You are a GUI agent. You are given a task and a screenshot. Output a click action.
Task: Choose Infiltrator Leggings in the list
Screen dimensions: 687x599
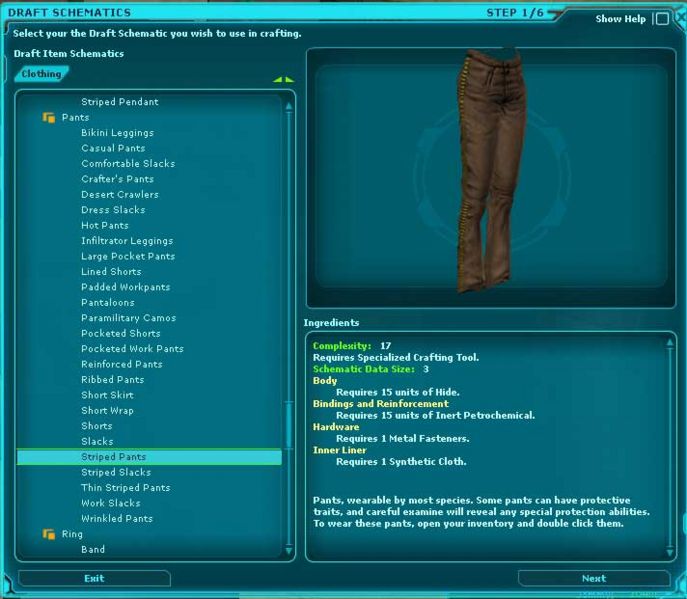(x=127, y=241)
